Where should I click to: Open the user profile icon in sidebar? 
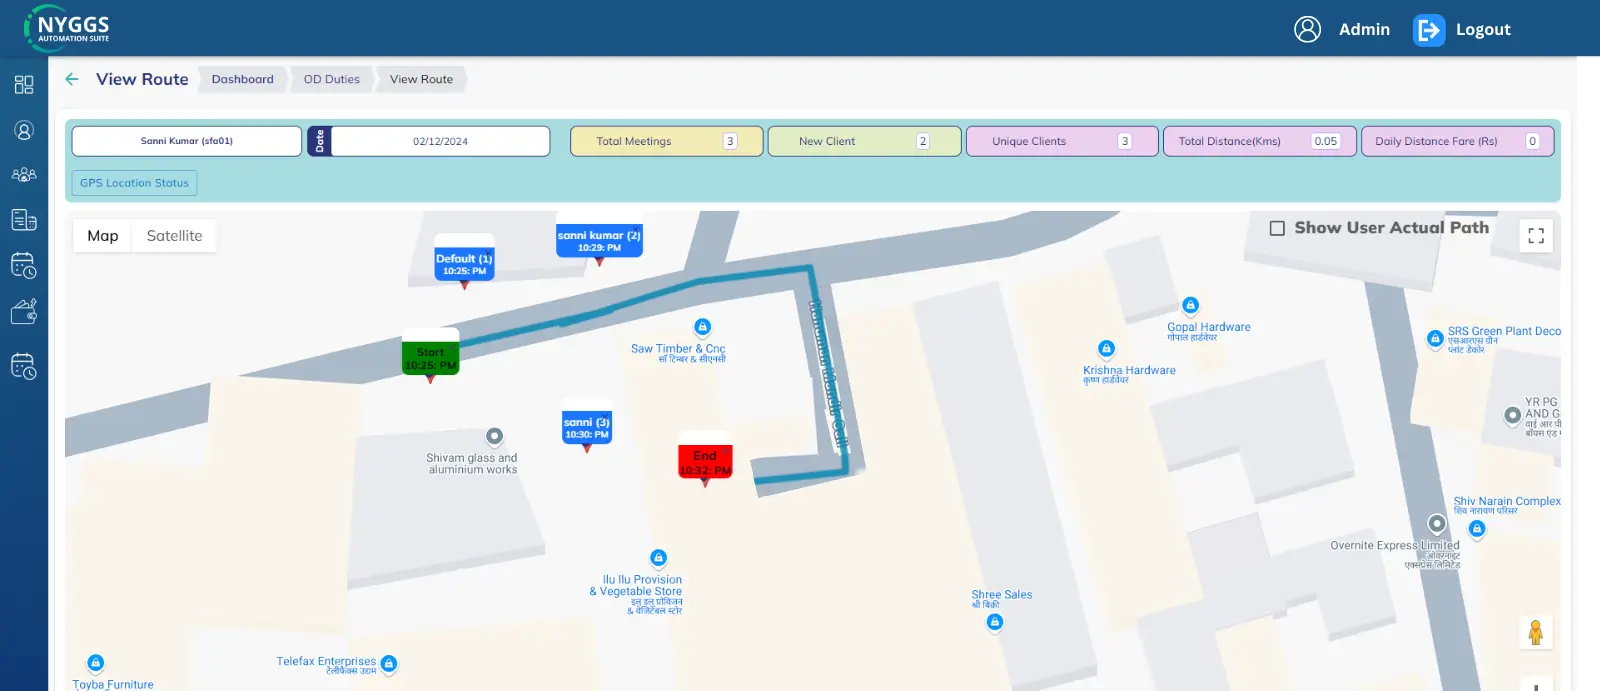(x=24, y=130)
